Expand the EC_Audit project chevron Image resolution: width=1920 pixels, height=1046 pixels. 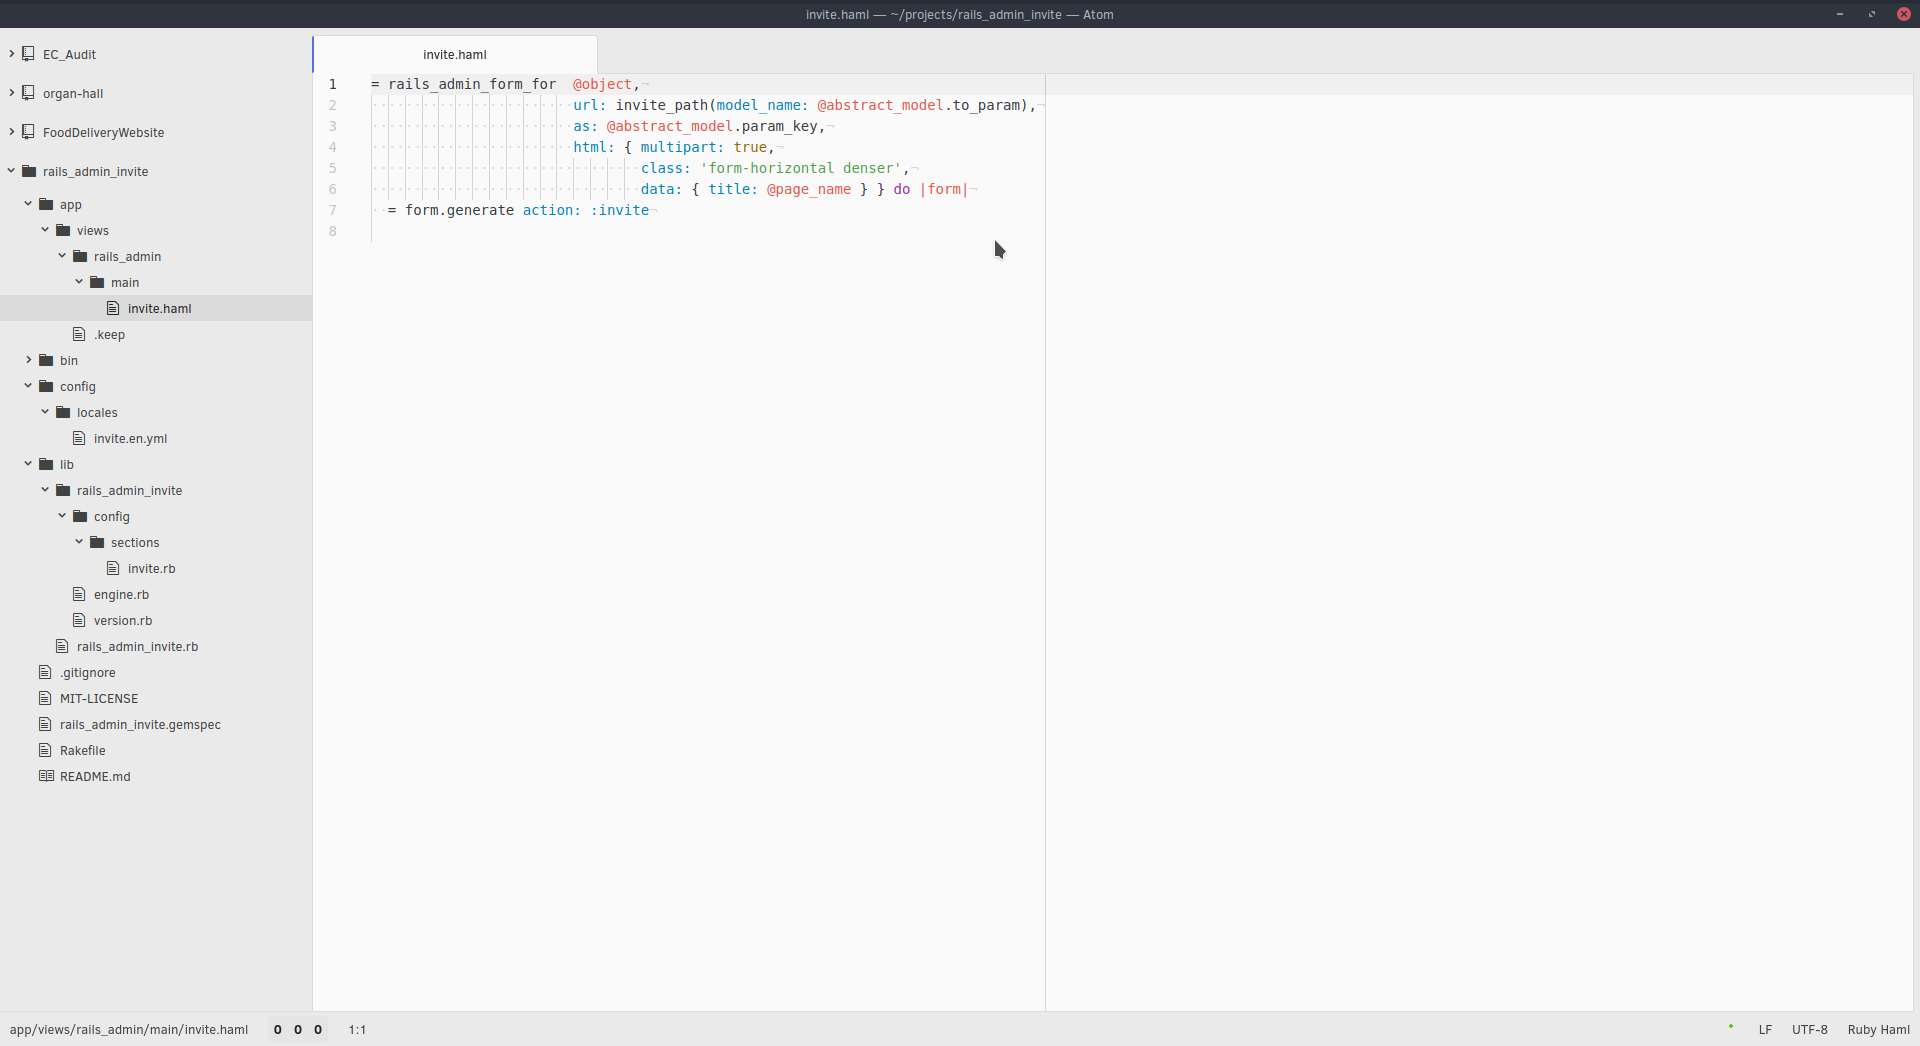click(x=12, y=54)
